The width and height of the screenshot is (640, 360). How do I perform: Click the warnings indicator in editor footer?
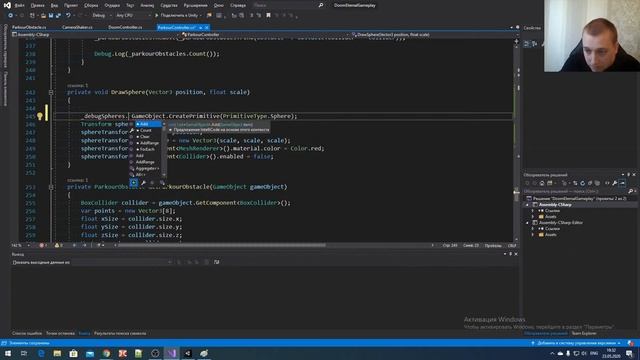point(59,245)
